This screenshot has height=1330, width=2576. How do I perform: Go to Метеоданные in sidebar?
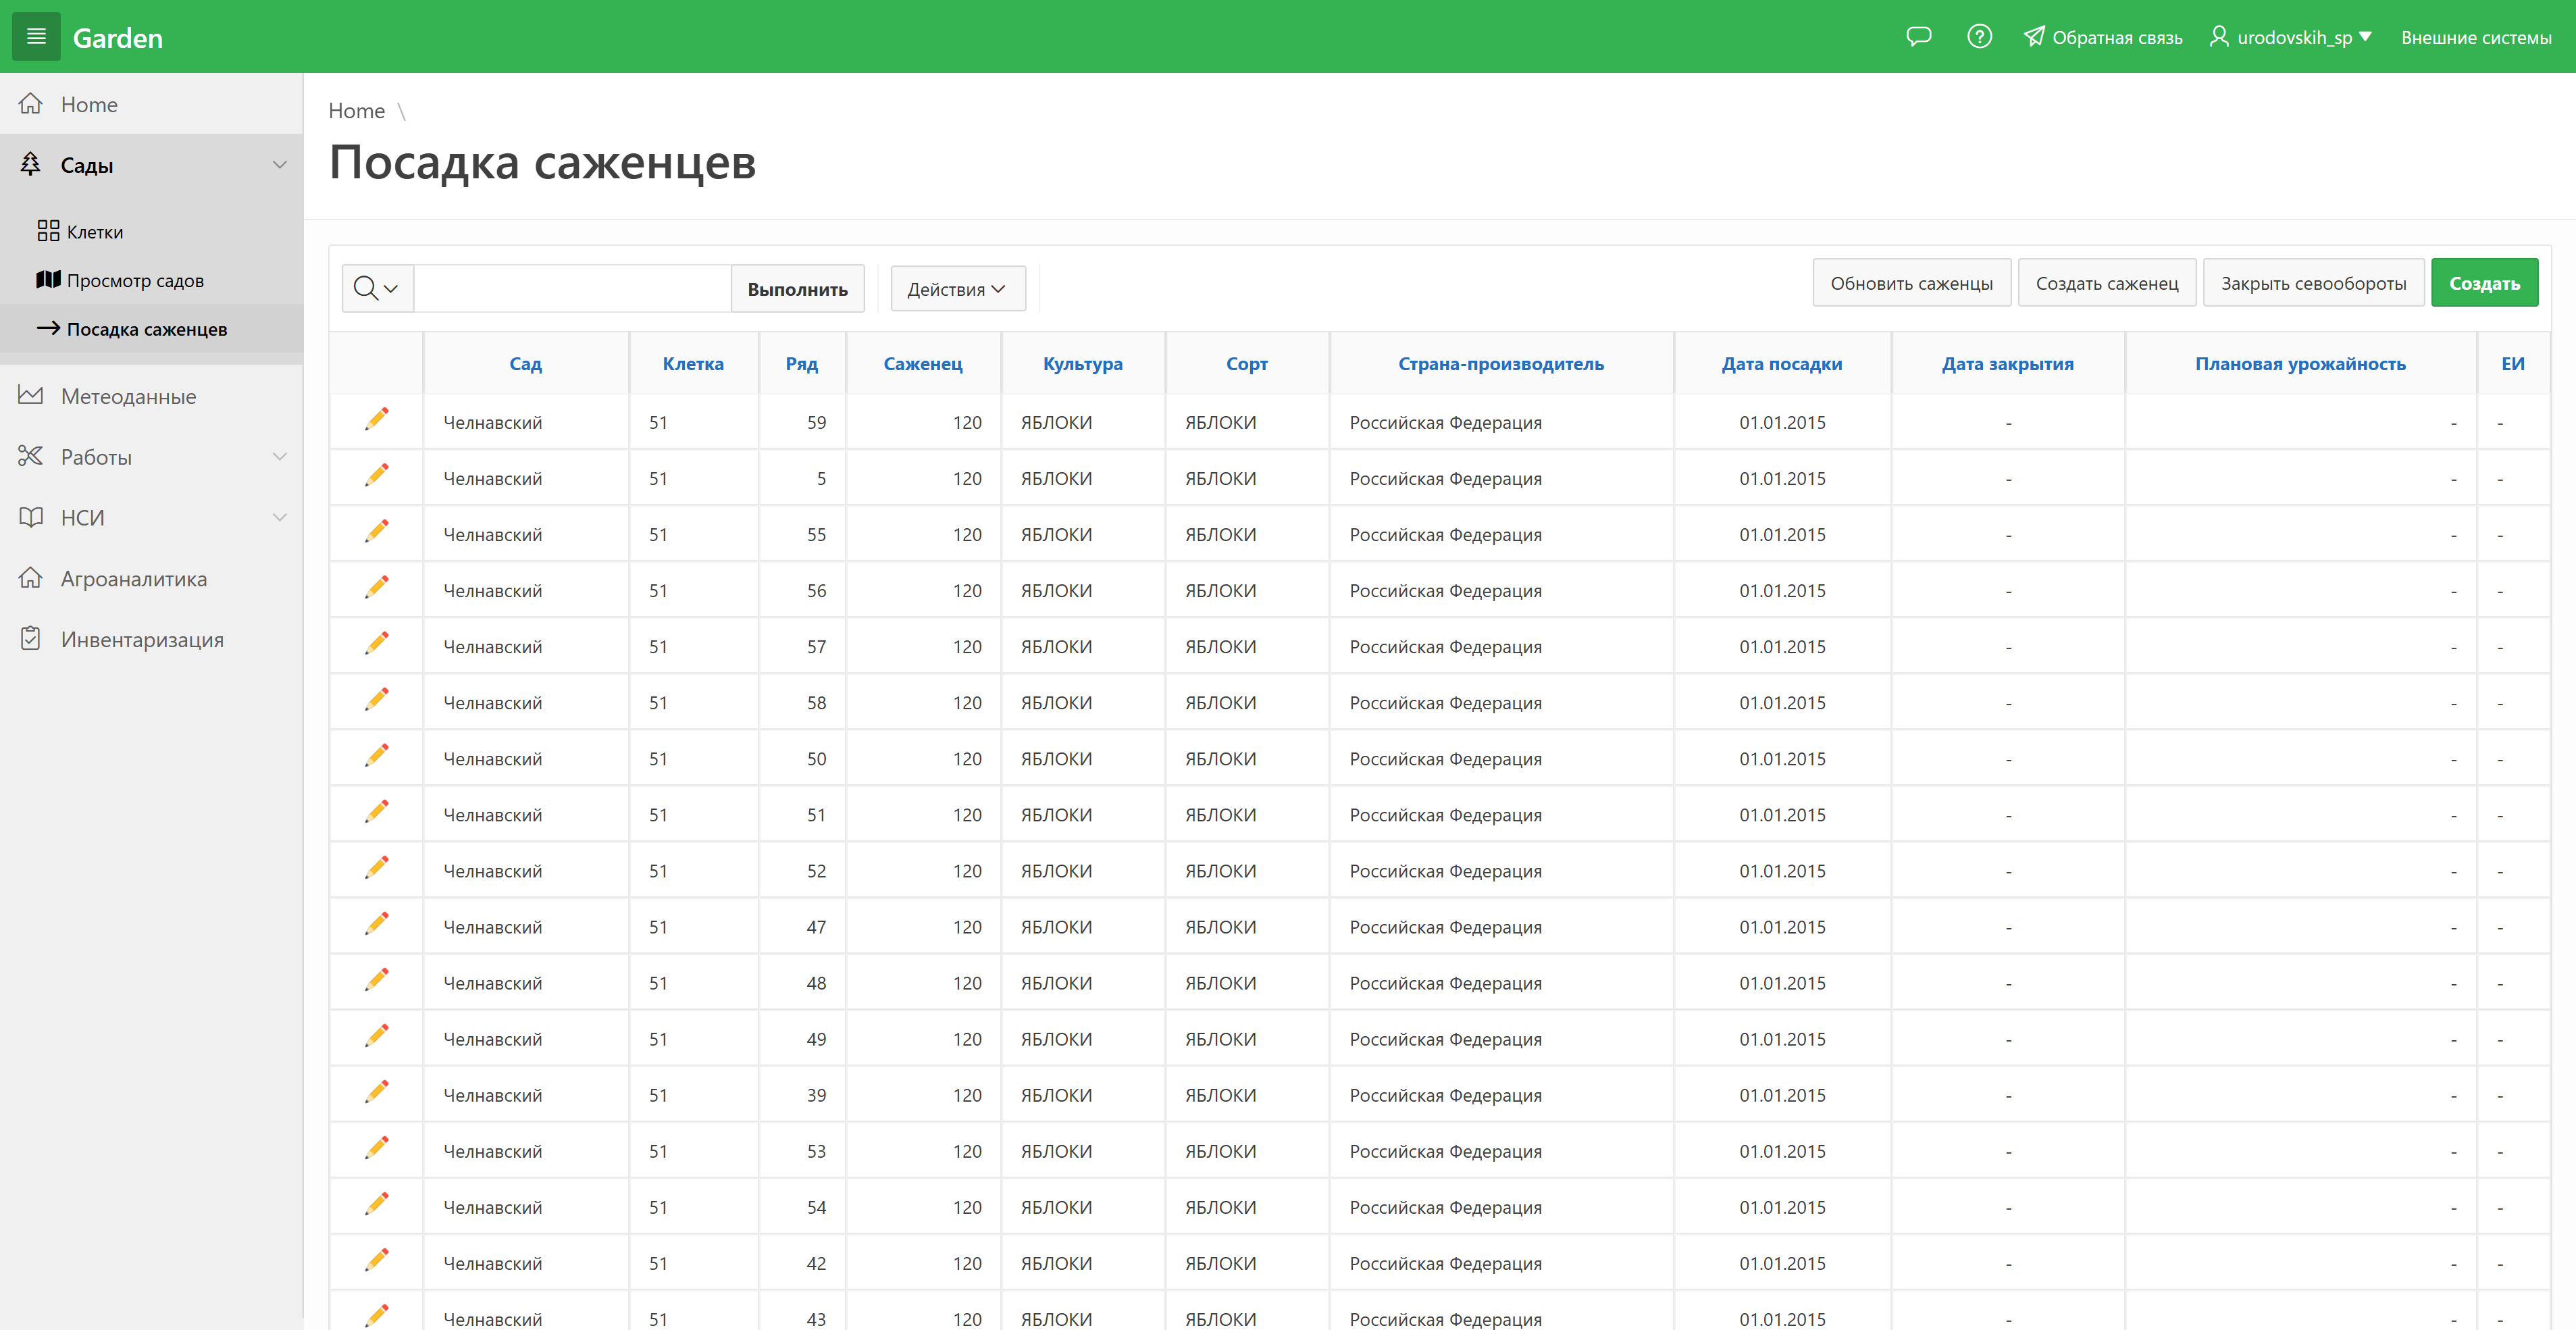(x=128, y=396)
